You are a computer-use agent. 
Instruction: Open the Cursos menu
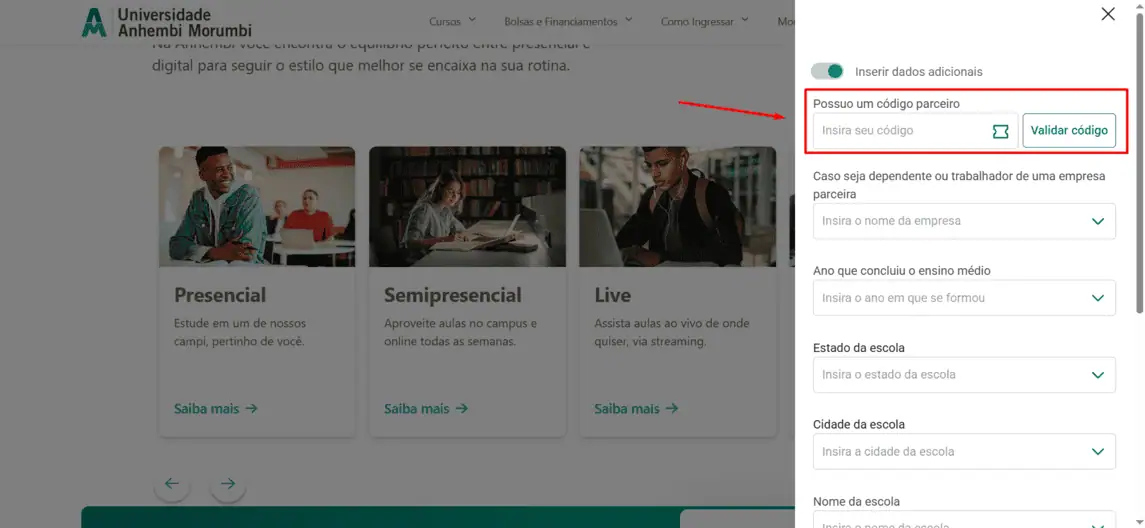(453, 21)
